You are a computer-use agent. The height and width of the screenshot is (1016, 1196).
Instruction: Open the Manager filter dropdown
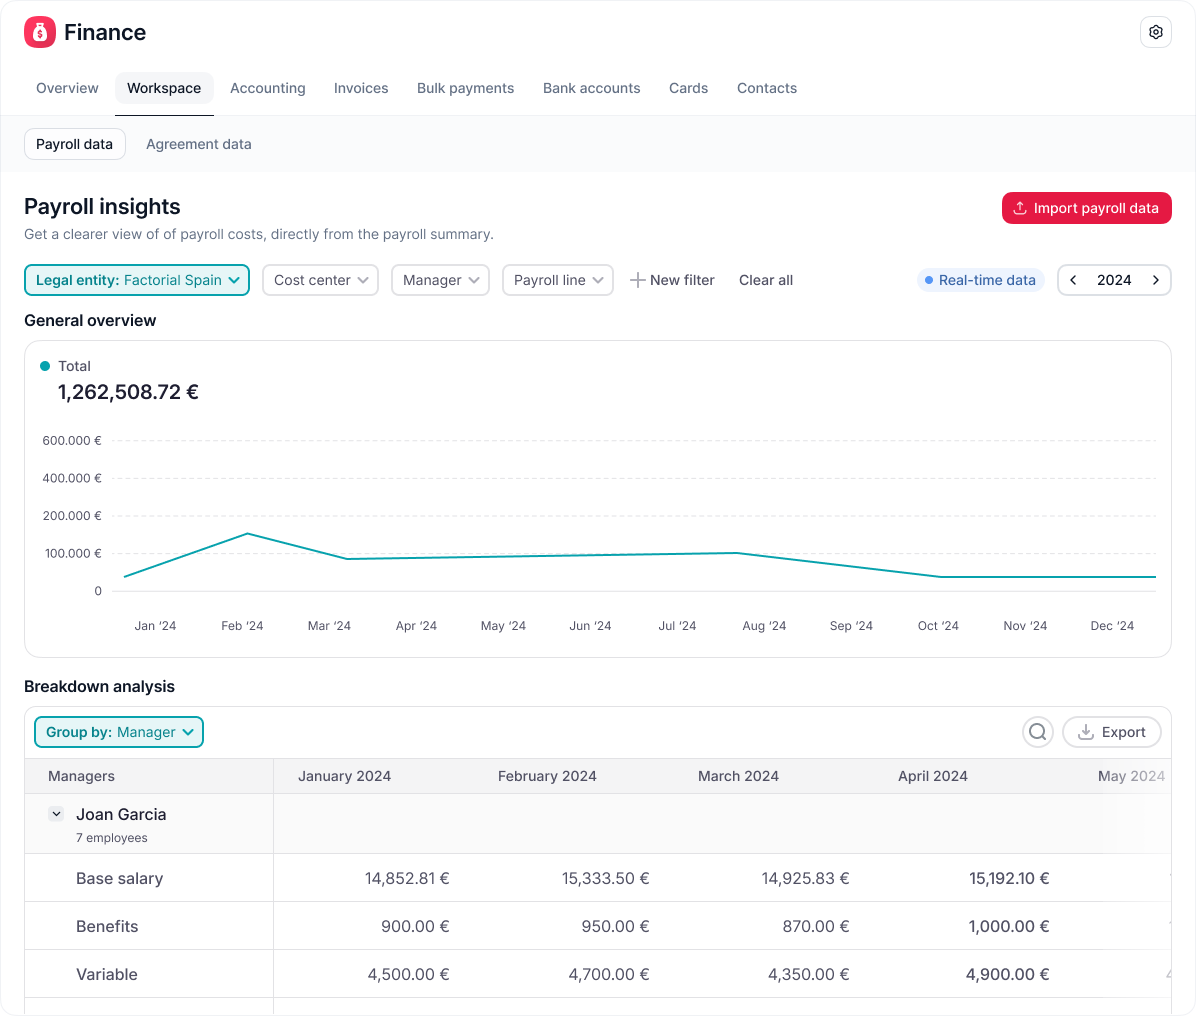[440, 280]
